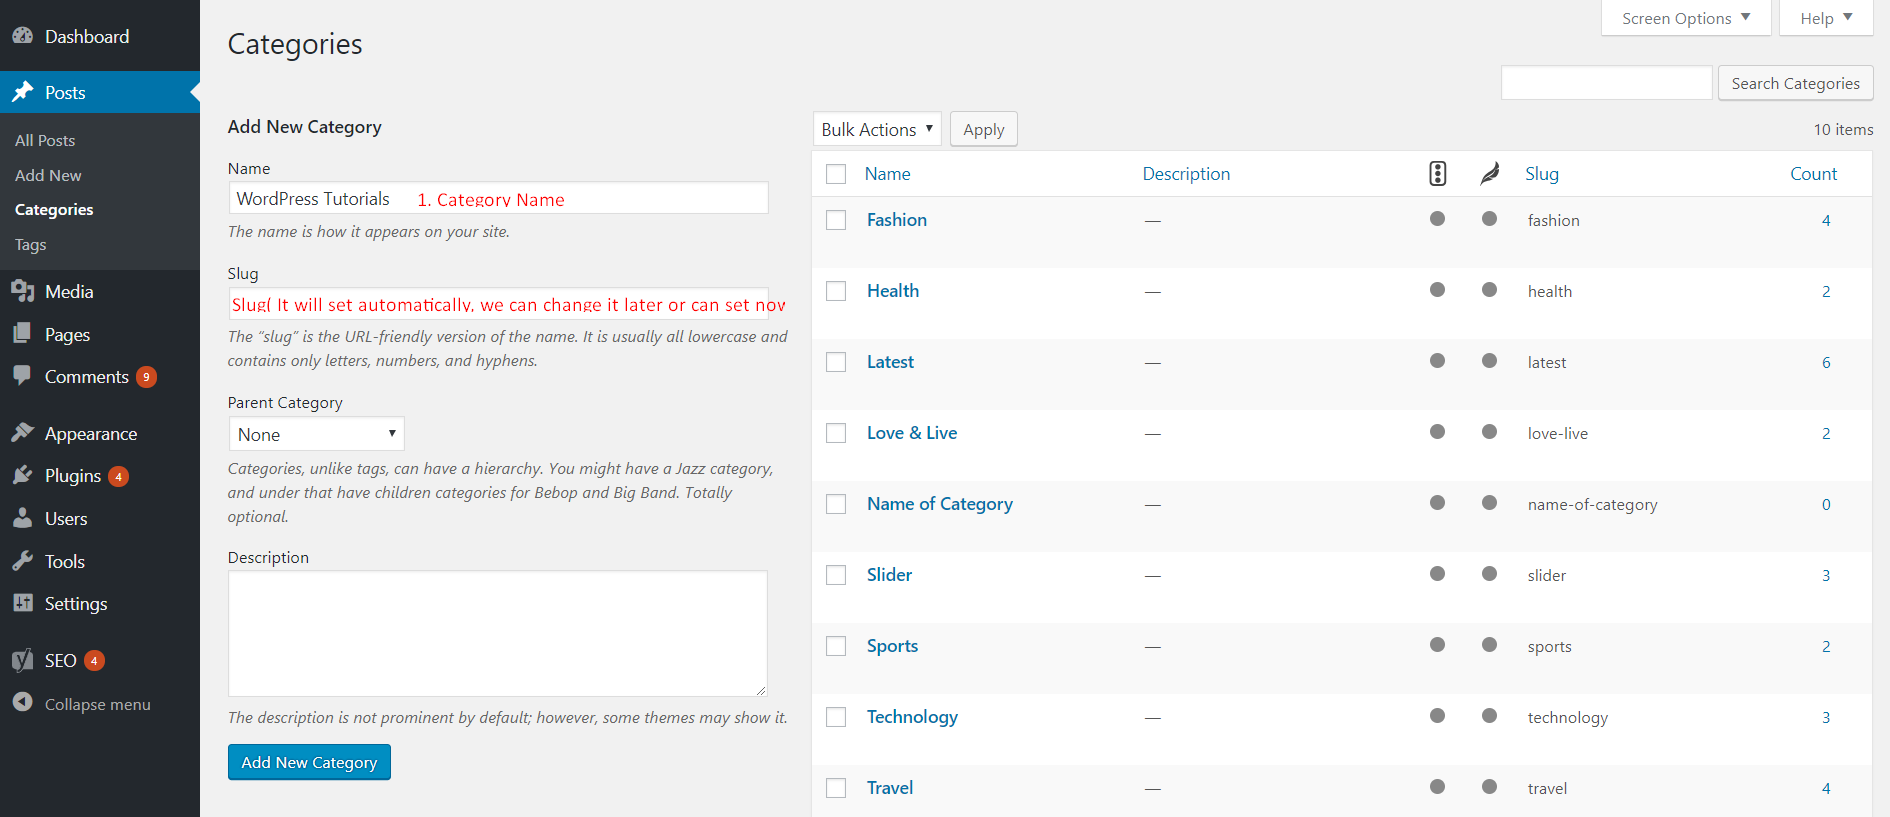Check the Health category checkbox
Image resolution: width=1890 pixels, height=817 pixels.
836,291
